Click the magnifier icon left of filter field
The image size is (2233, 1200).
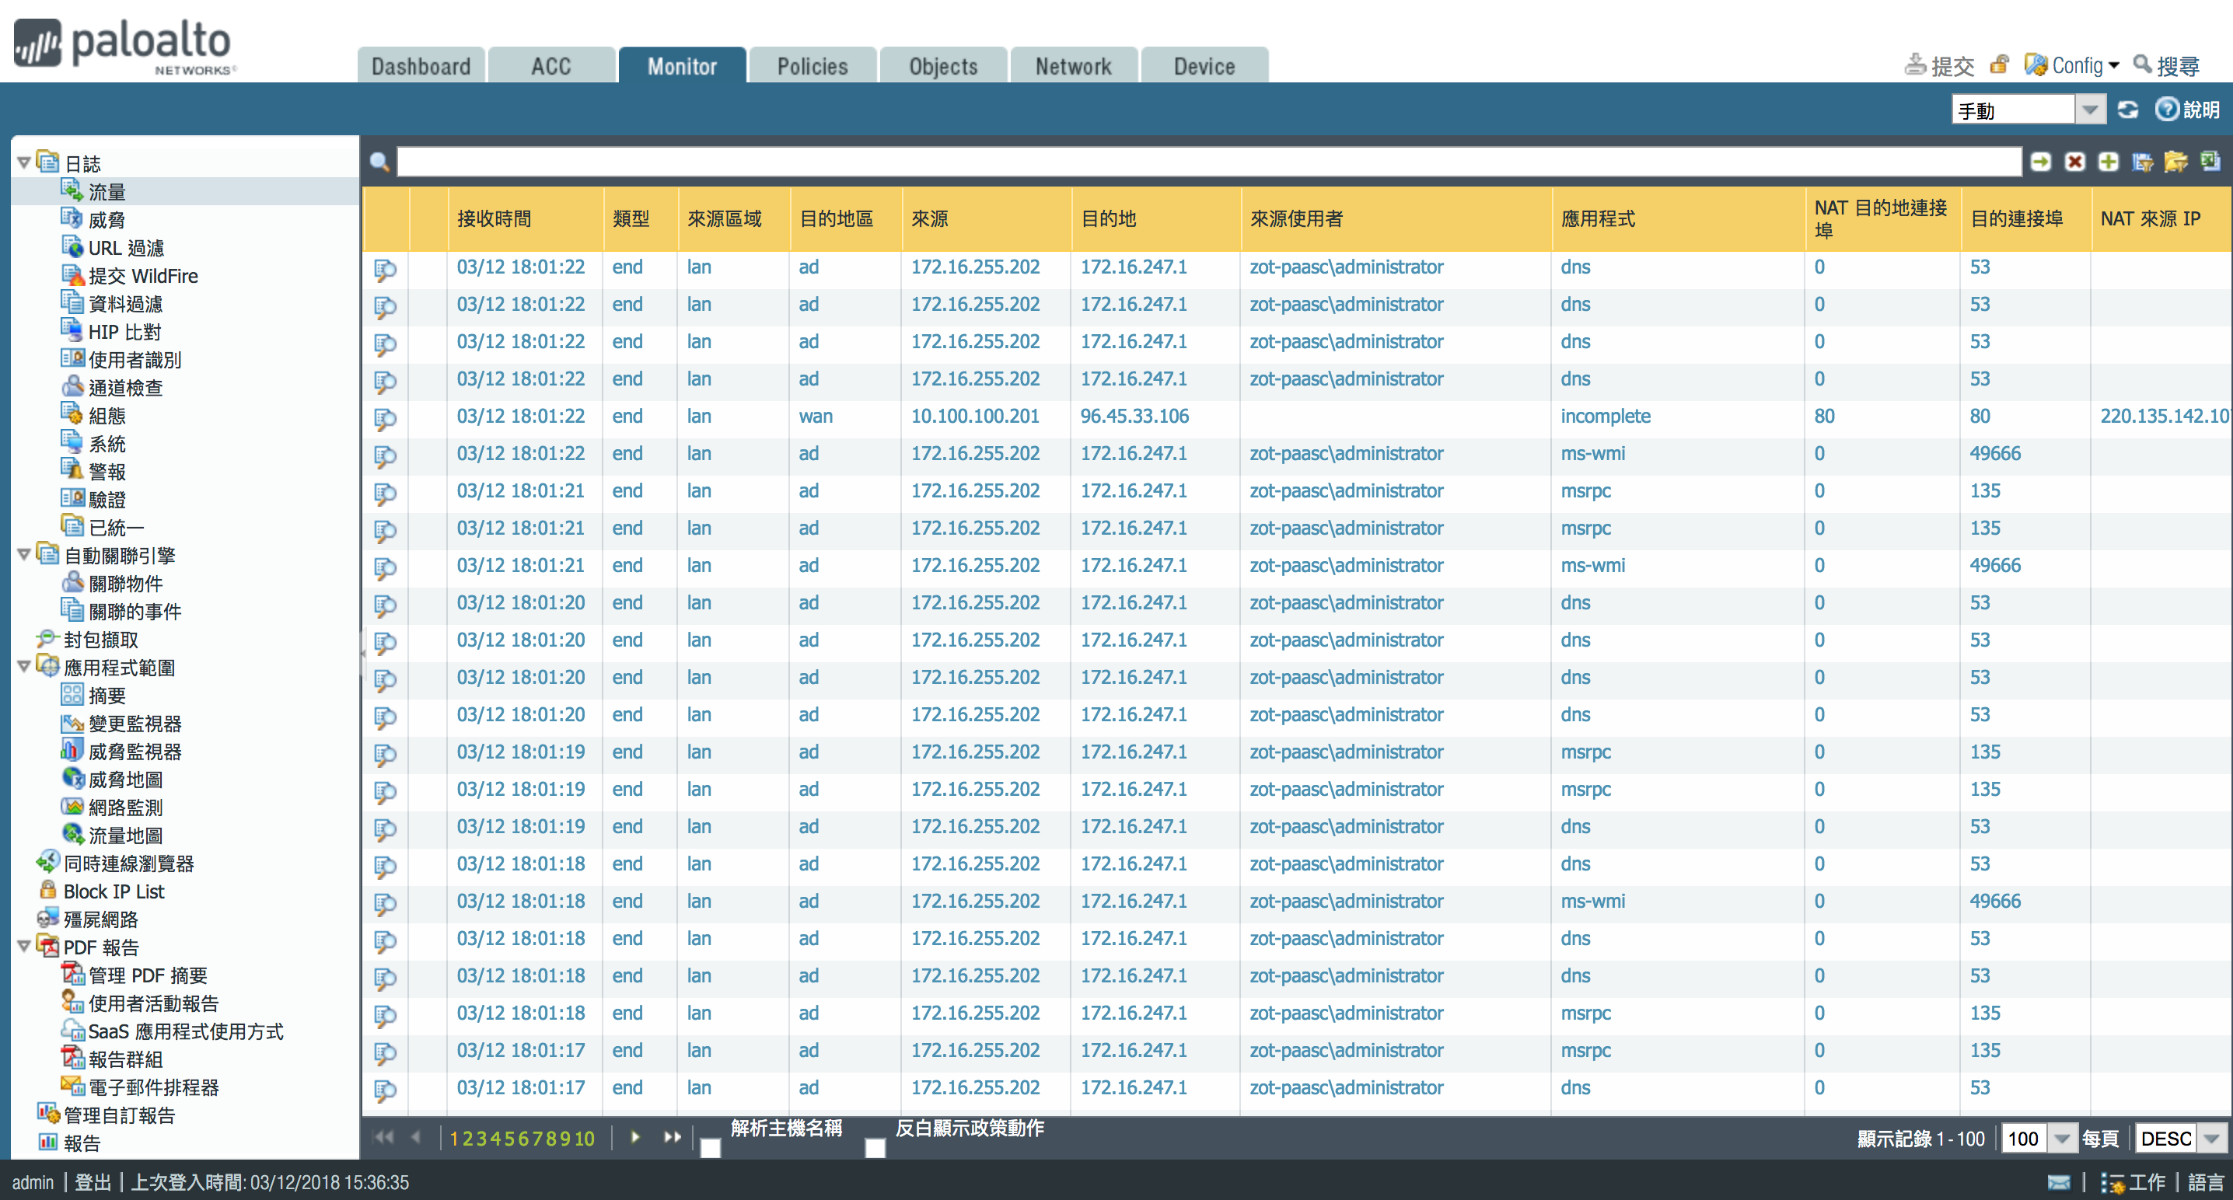click(x=379, y=161)
